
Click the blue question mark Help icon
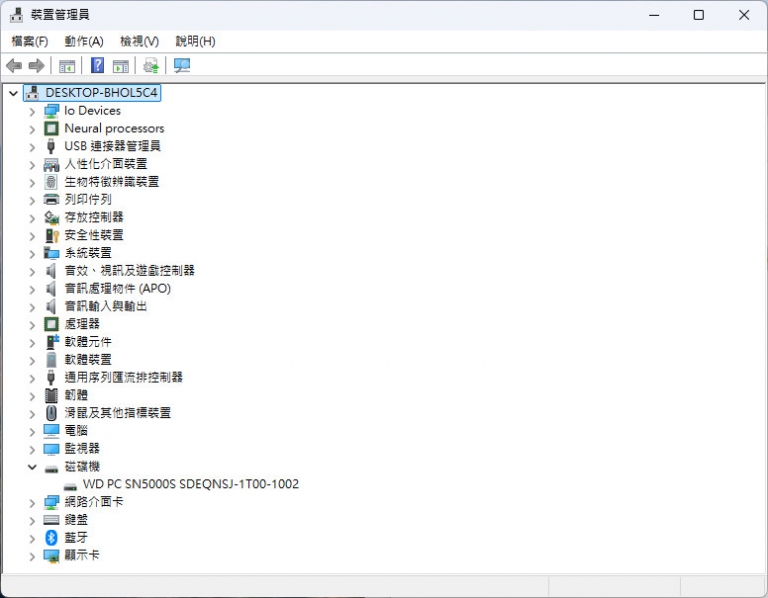(x=97, y=65)
